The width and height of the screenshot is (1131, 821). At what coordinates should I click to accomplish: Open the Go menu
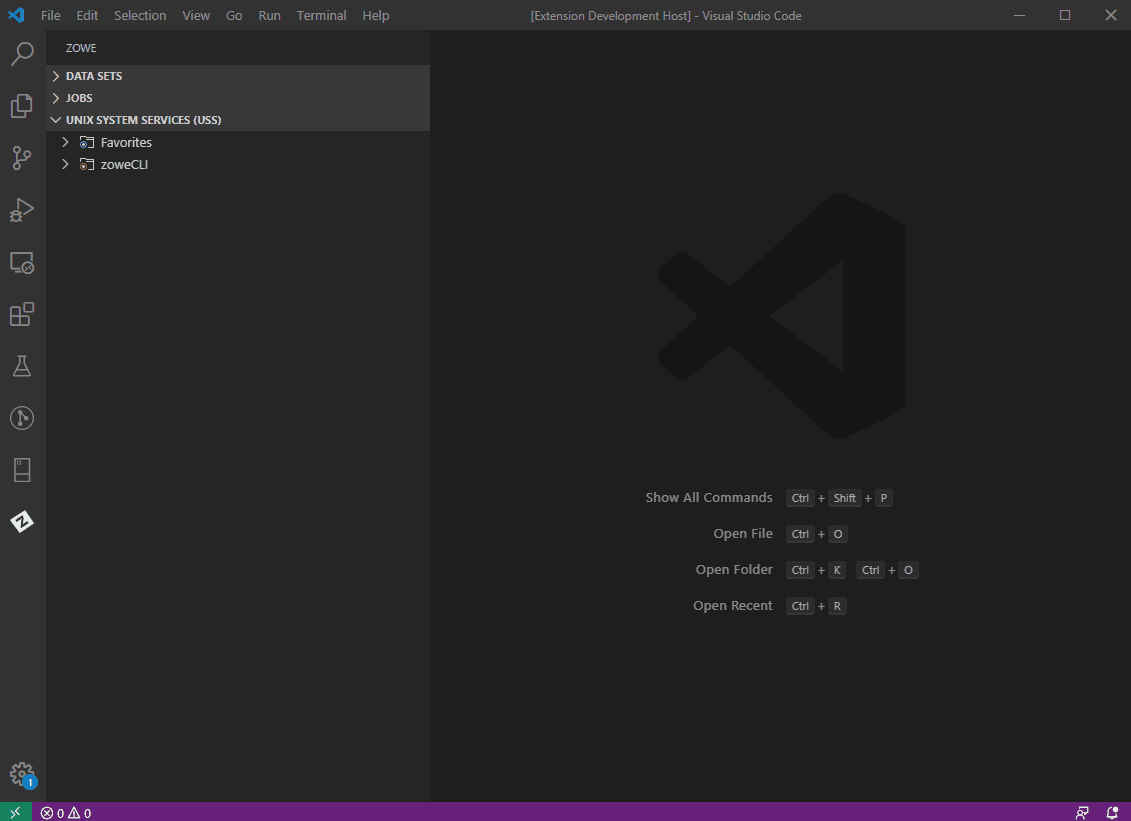click(234, 15)
